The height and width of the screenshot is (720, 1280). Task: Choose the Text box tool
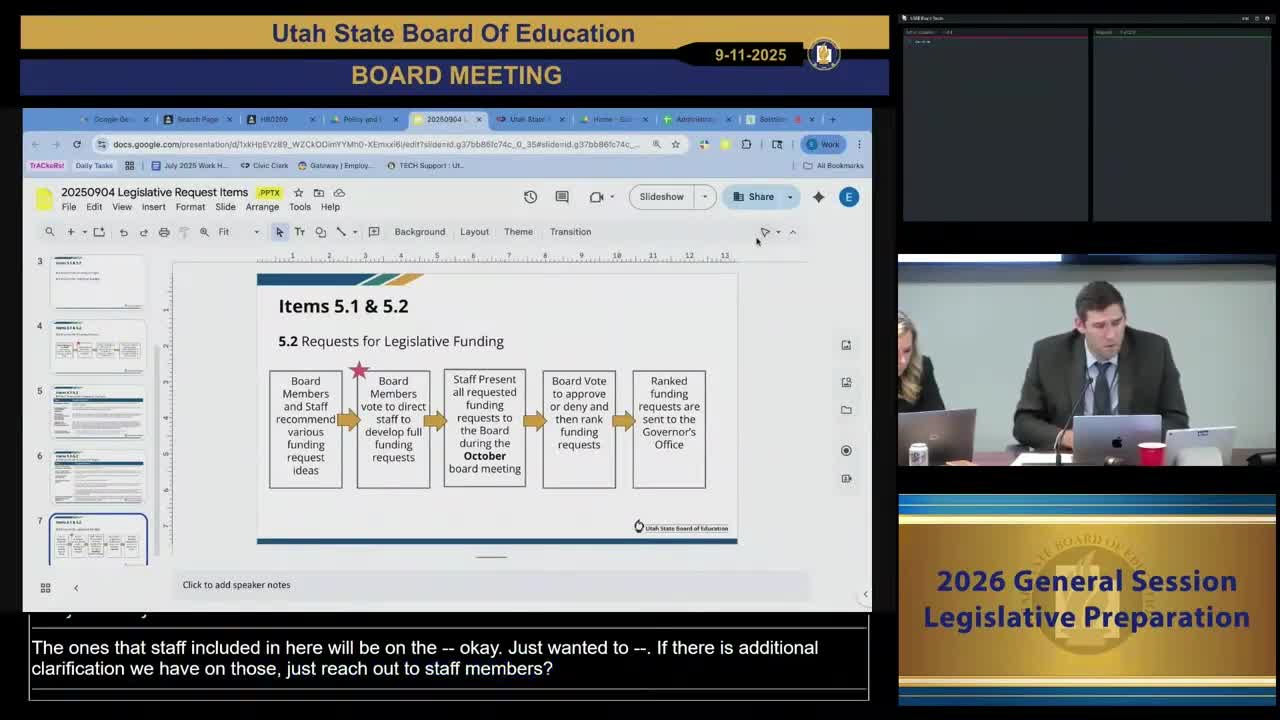(299, 231)
